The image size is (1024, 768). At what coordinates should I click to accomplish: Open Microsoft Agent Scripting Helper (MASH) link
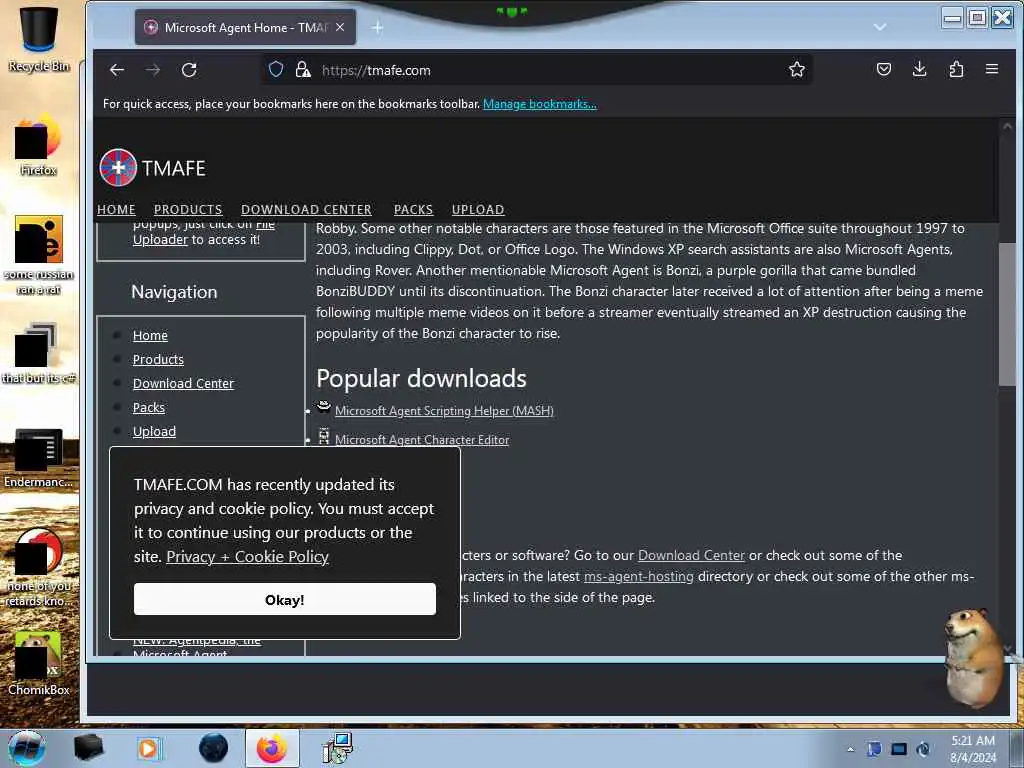click(x=444, y=411)
